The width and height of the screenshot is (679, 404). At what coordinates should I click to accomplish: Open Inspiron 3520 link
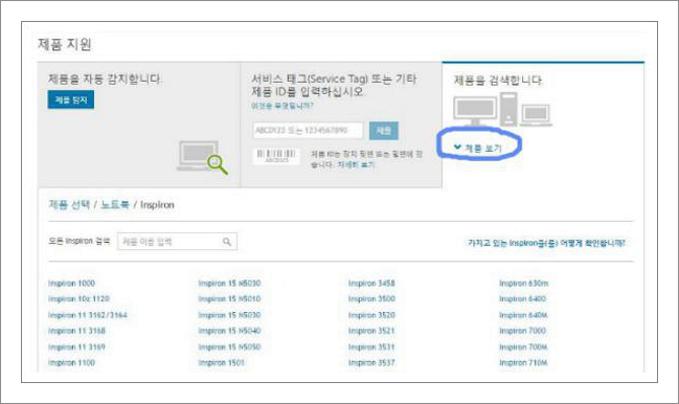tap(372, 315)
